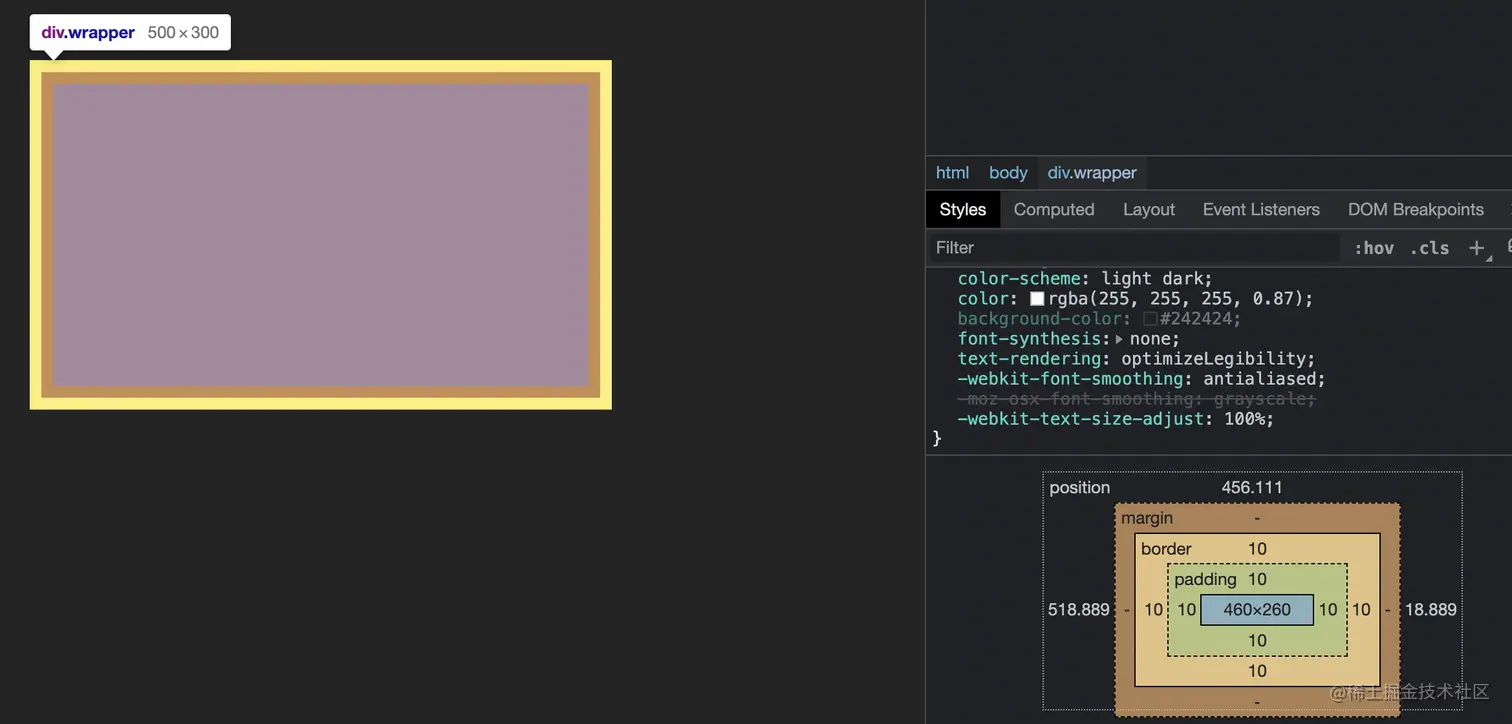1512x724 pixels.
Task: Click the padding label in box model
Action: pyautogui.click(x=1205, y=579)
